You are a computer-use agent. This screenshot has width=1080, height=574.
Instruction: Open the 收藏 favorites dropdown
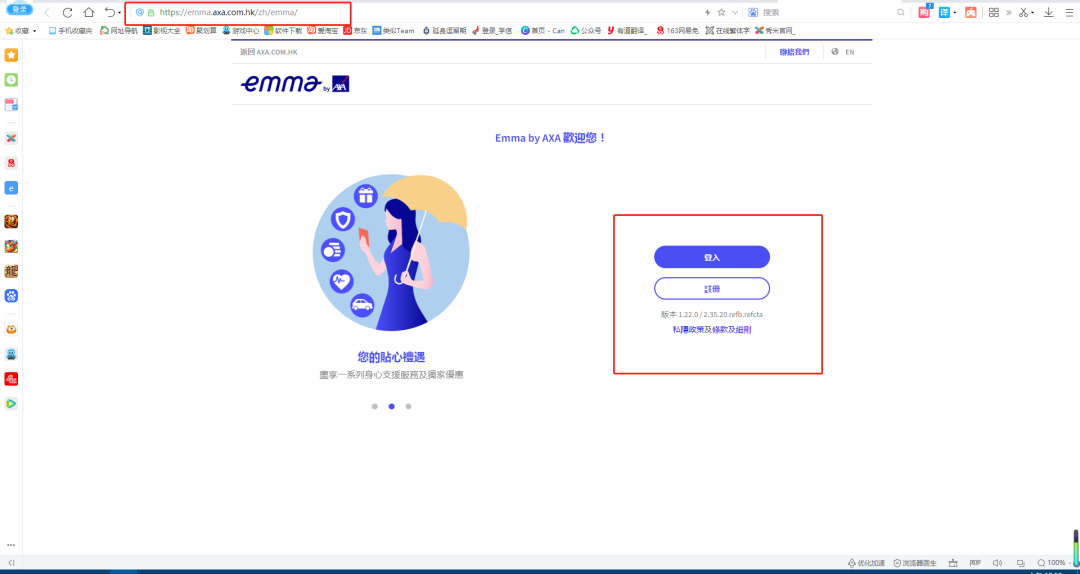(21, 31)
